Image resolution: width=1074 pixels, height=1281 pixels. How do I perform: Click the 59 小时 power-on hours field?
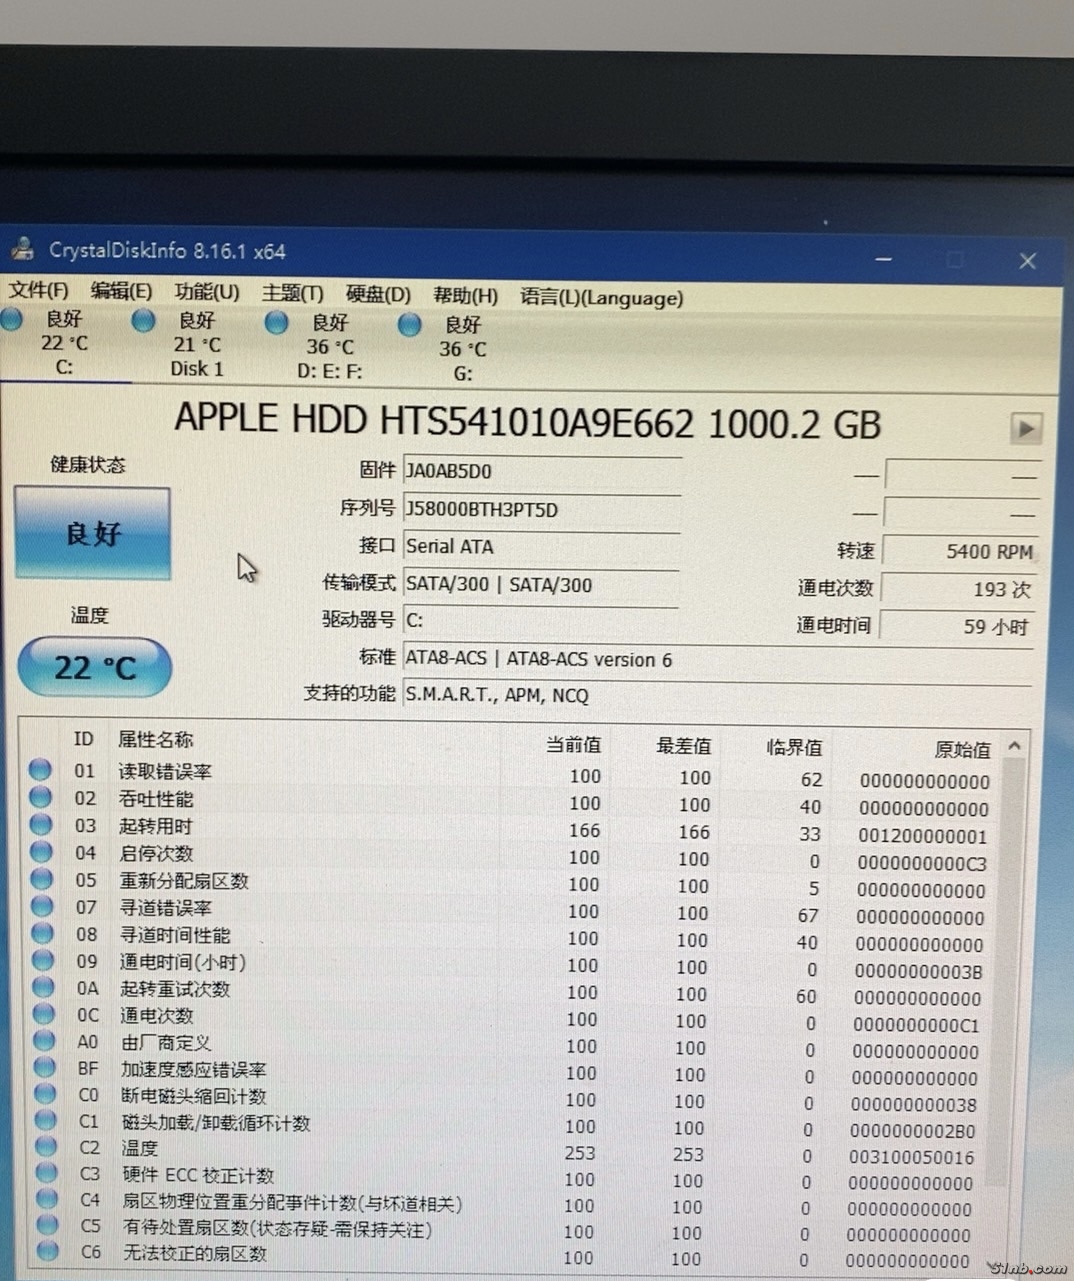(x=958, y=627)
